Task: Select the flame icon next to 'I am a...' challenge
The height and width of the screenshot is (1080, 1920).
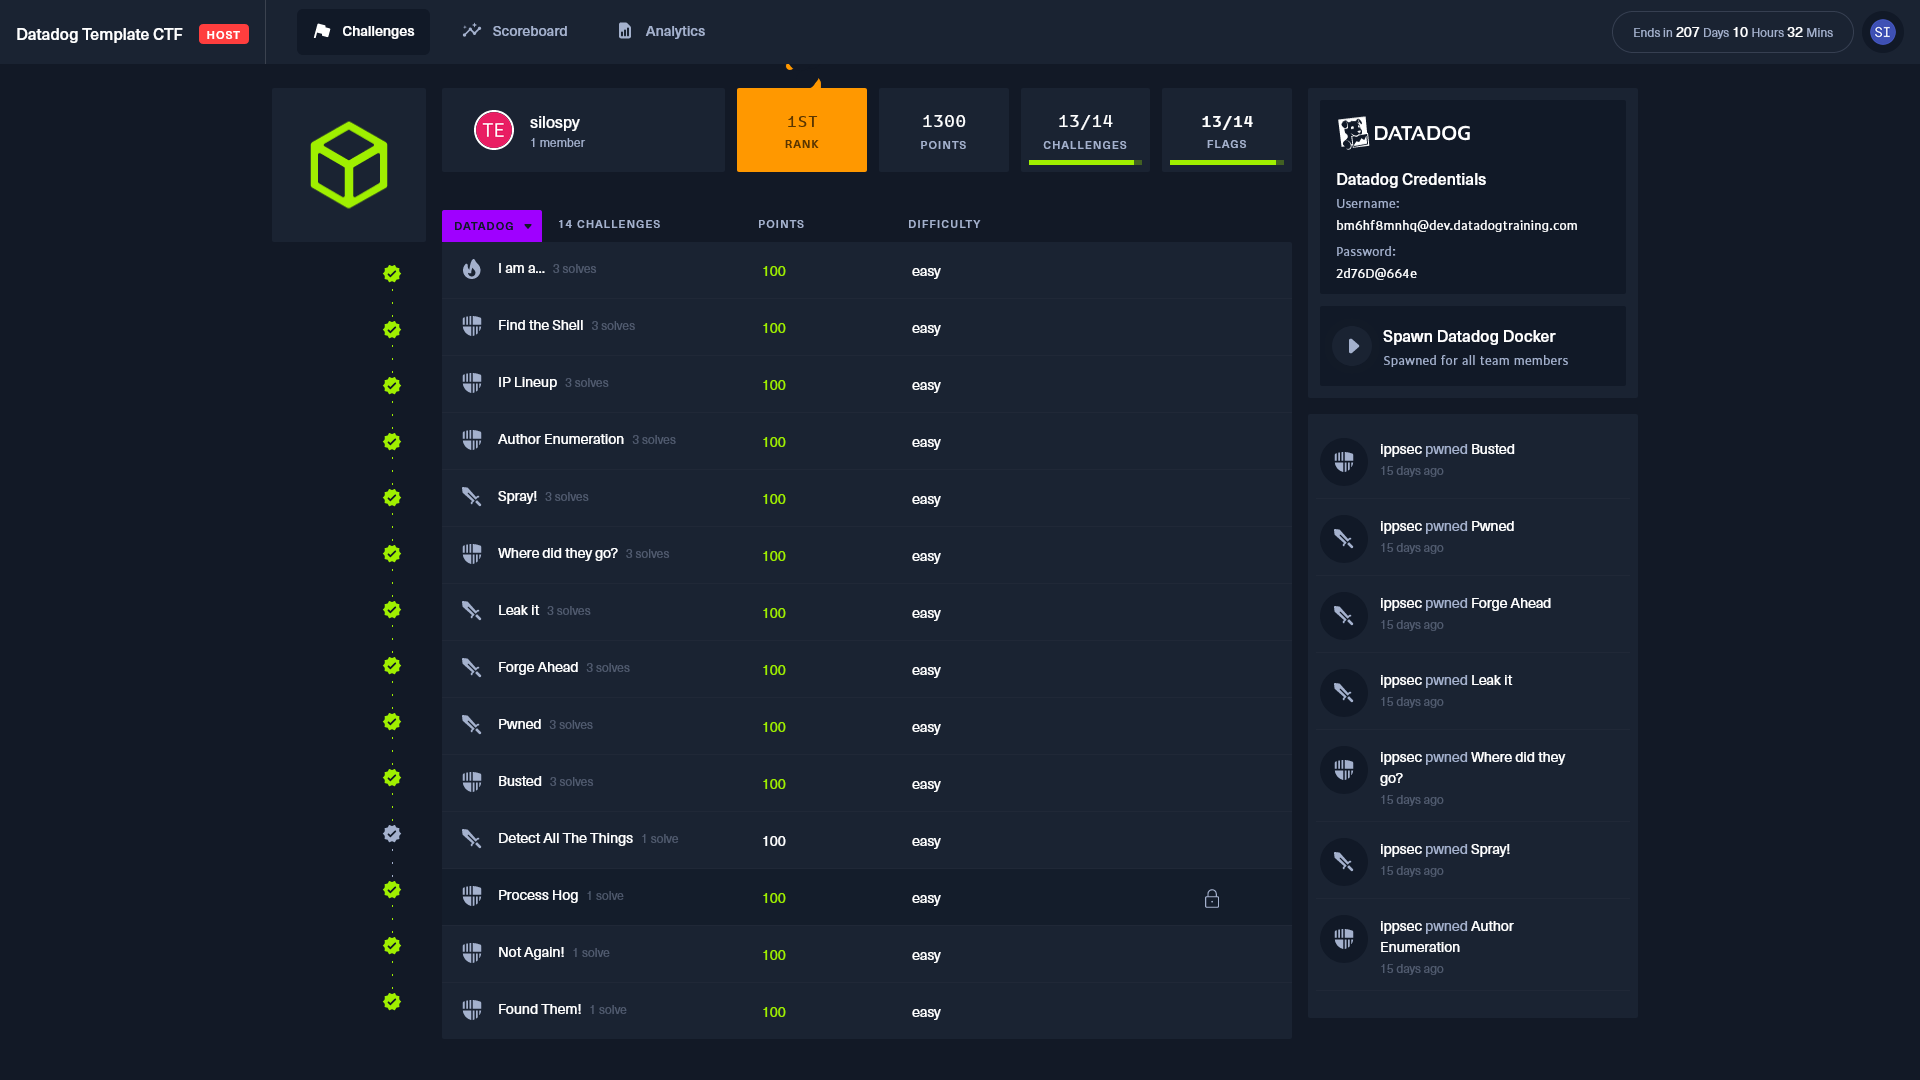Action: (471, 268)
